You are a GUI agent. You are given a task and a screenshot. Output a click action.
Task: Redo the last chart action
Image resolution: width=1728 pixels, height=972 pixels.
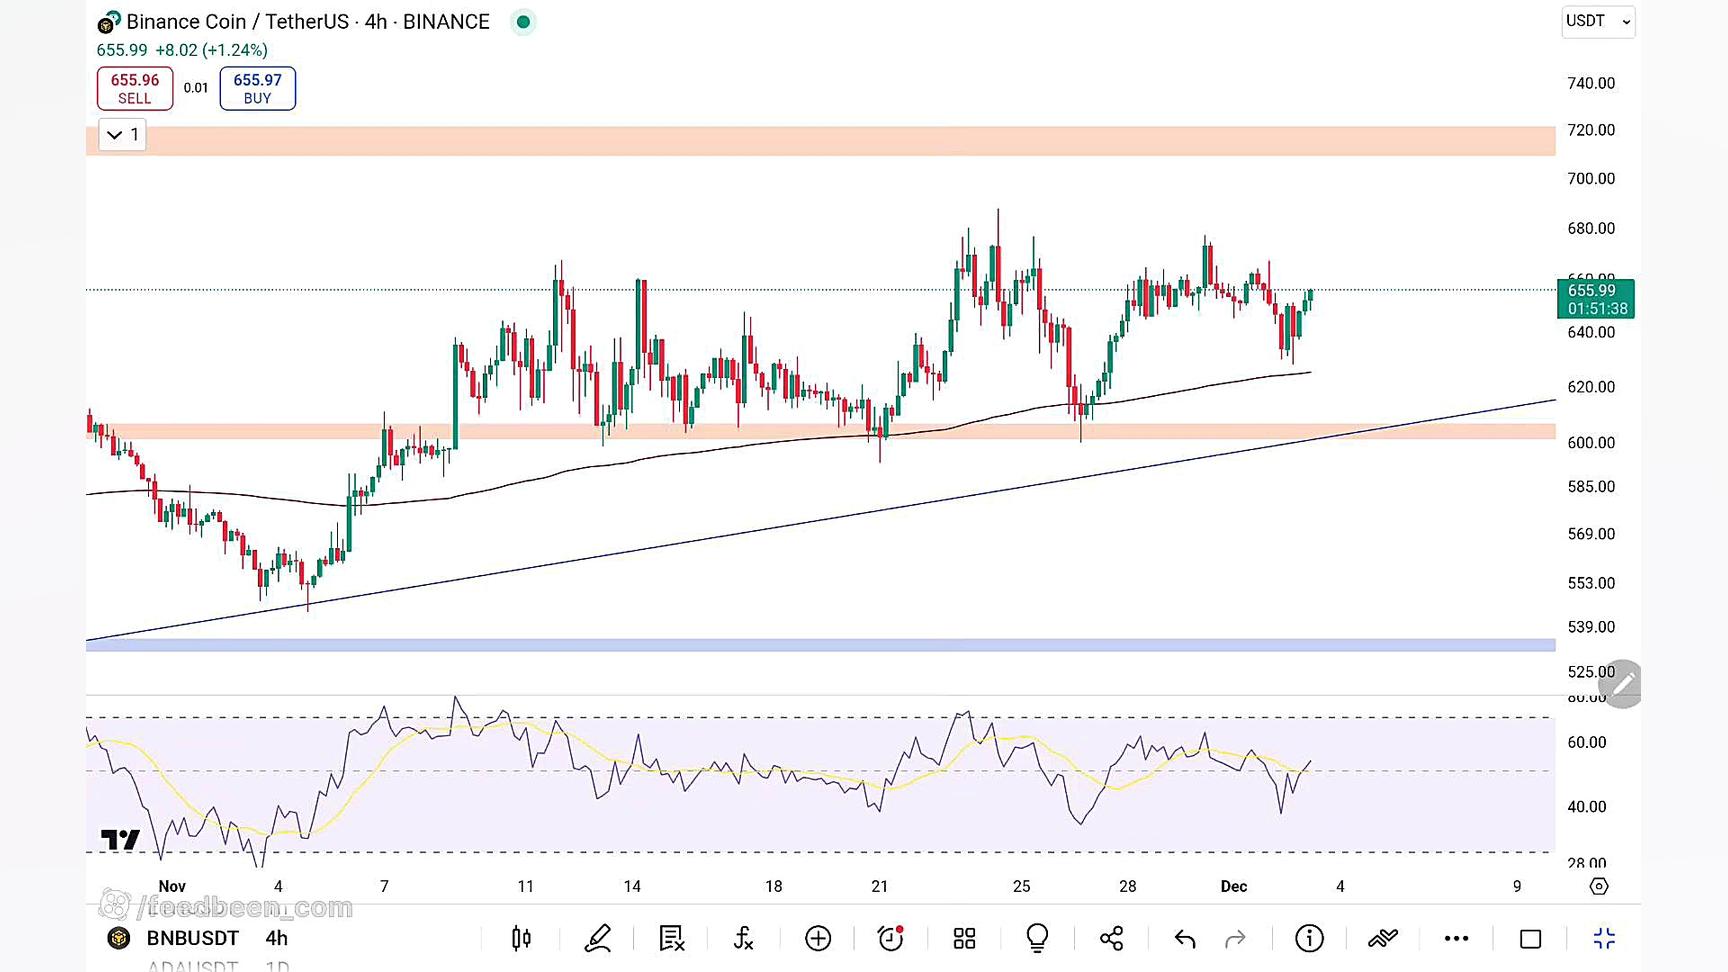(1235, 939)
